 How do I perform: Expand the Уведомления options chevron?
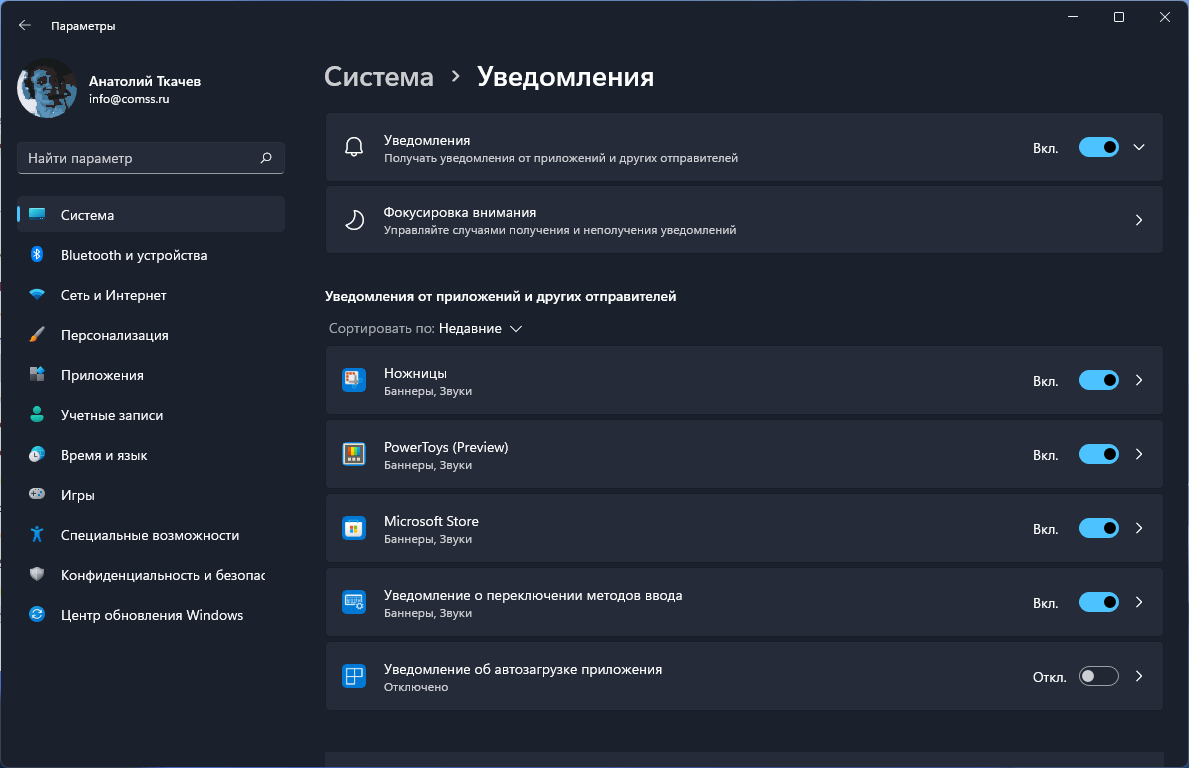(x=1138, y=147)
